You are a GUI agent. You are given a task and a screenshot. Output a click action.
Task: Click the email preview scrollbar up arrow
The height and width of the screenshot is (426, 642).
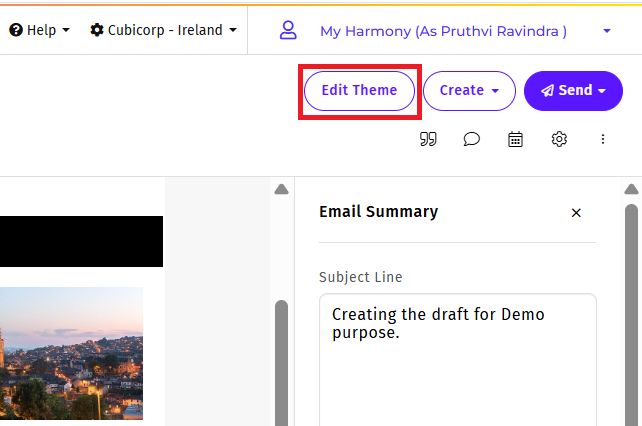coord(281,189)
